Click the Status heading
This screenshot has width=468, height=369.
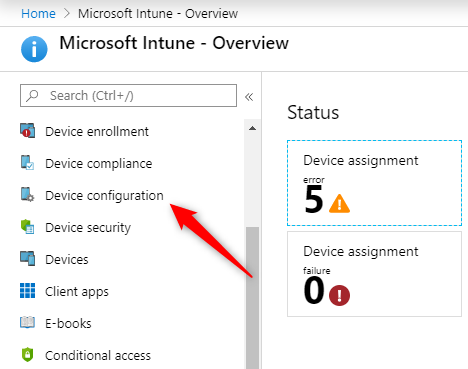pos(313,112)
